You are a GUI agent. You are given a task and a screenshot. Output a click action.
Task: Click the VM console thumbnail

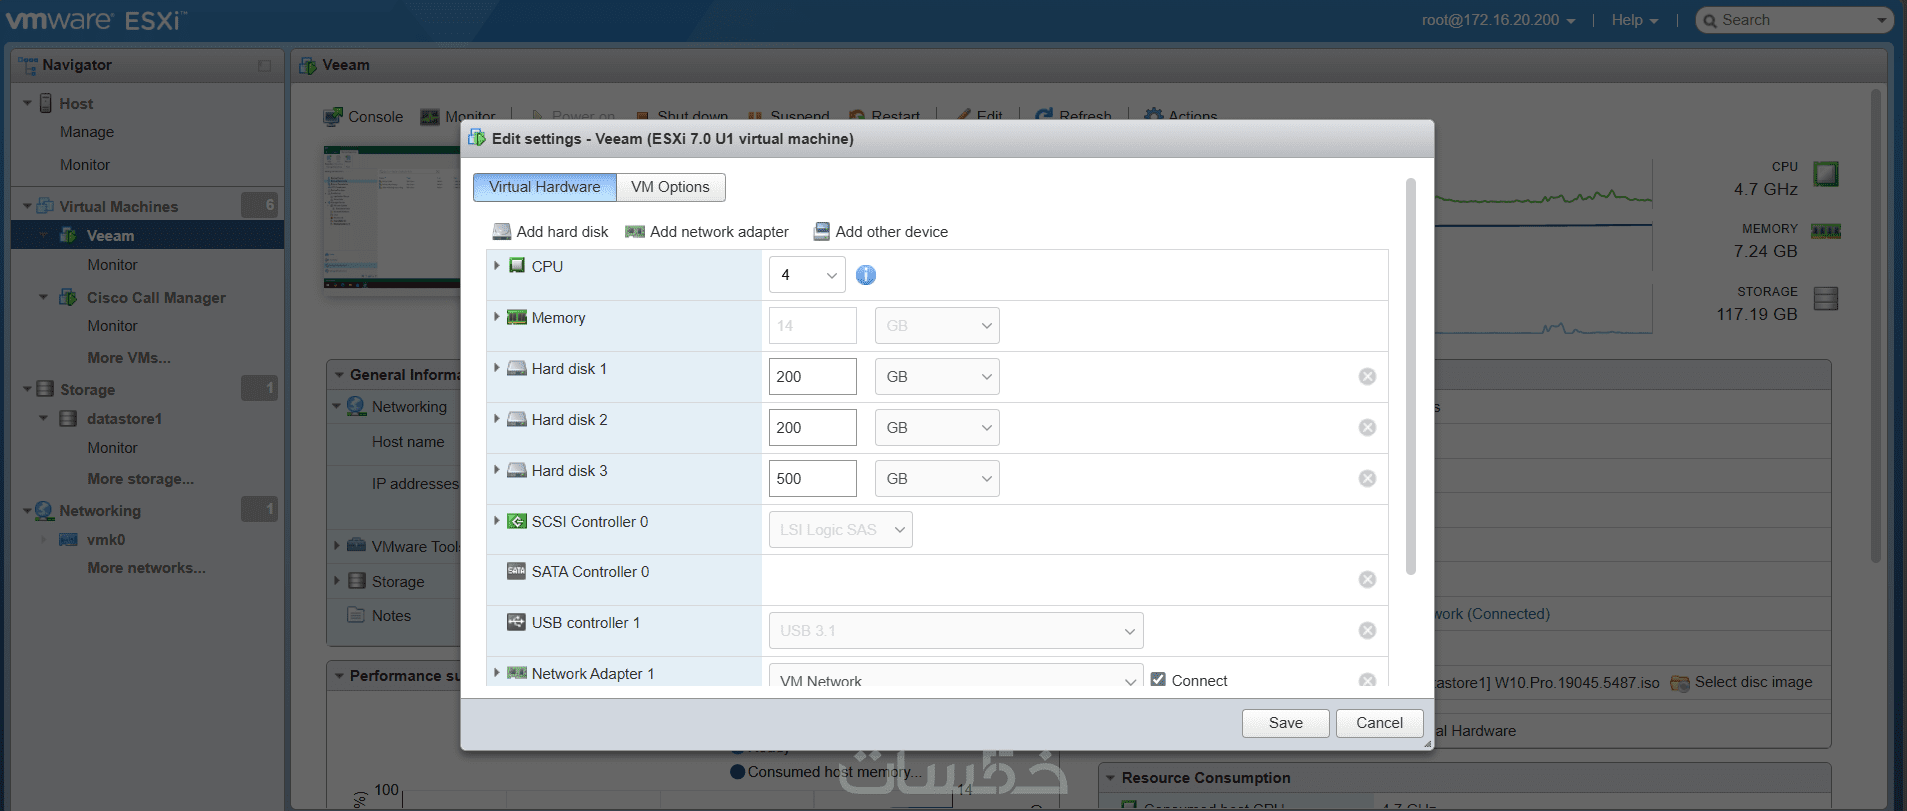392,217
